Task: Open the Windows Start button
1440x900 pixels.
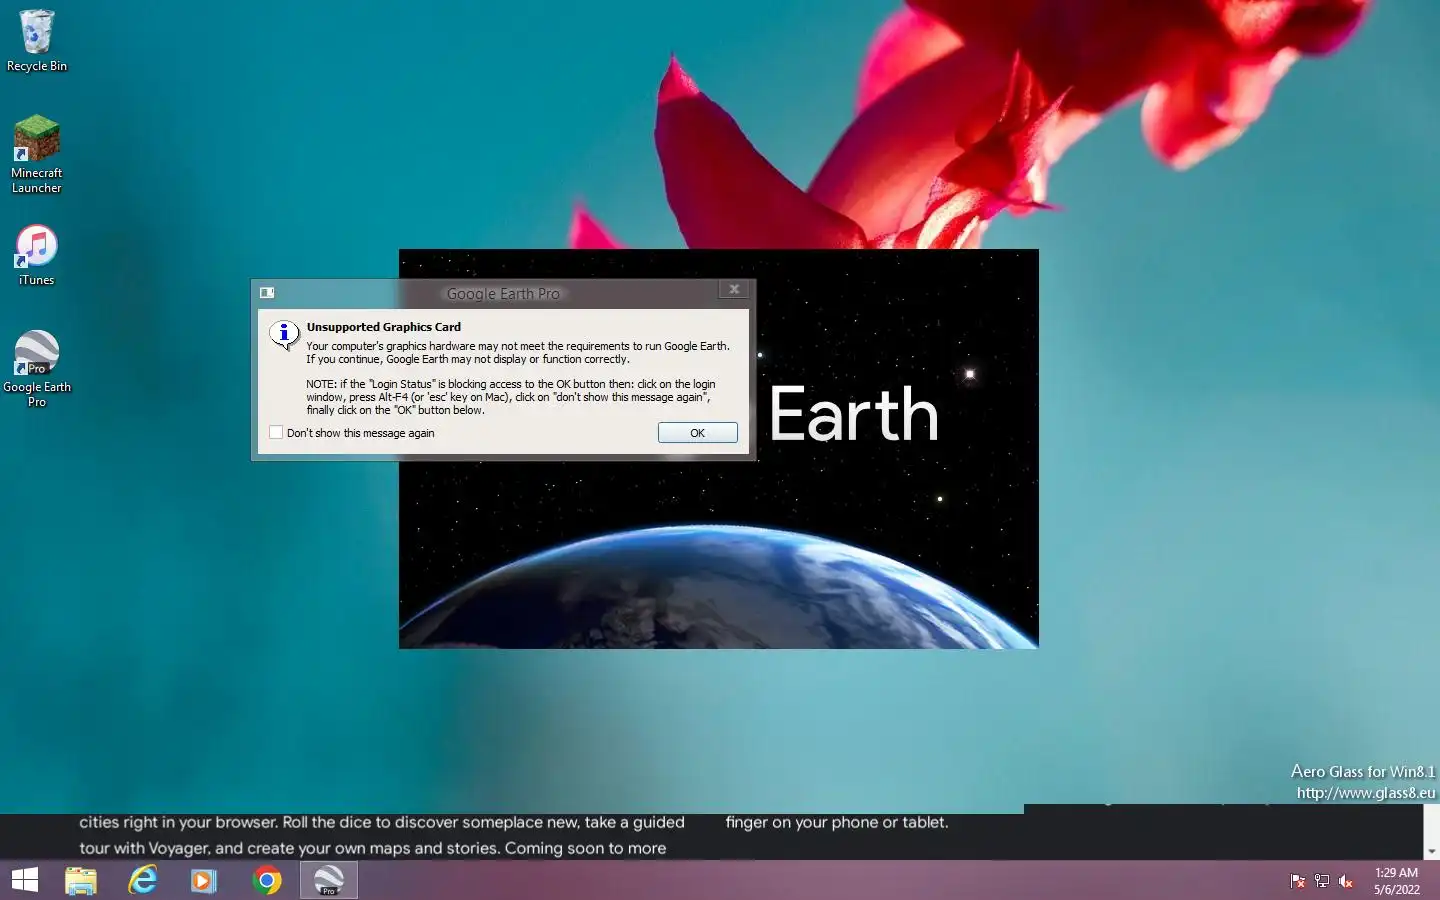Action: 25,880
